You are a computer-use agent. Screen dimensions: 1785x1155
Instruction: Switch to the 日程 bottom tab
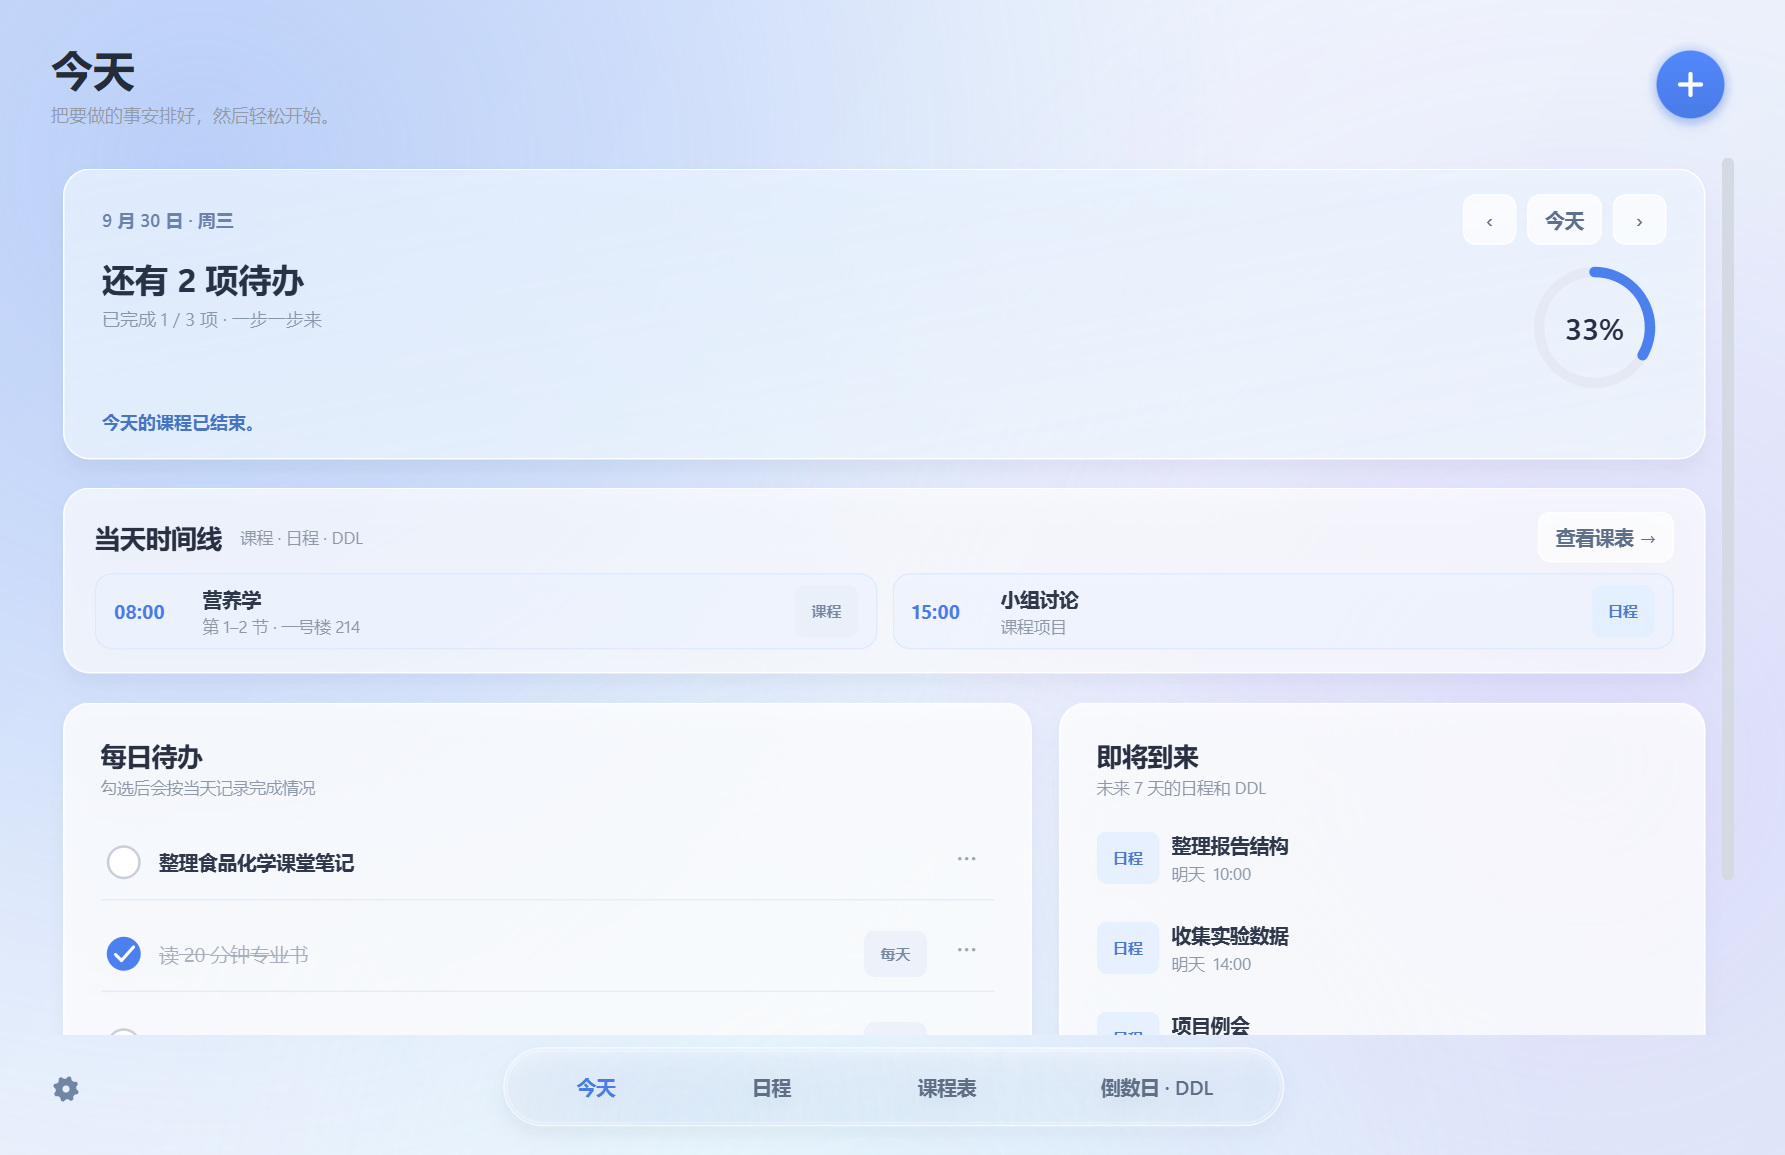tap(772, 1088)
